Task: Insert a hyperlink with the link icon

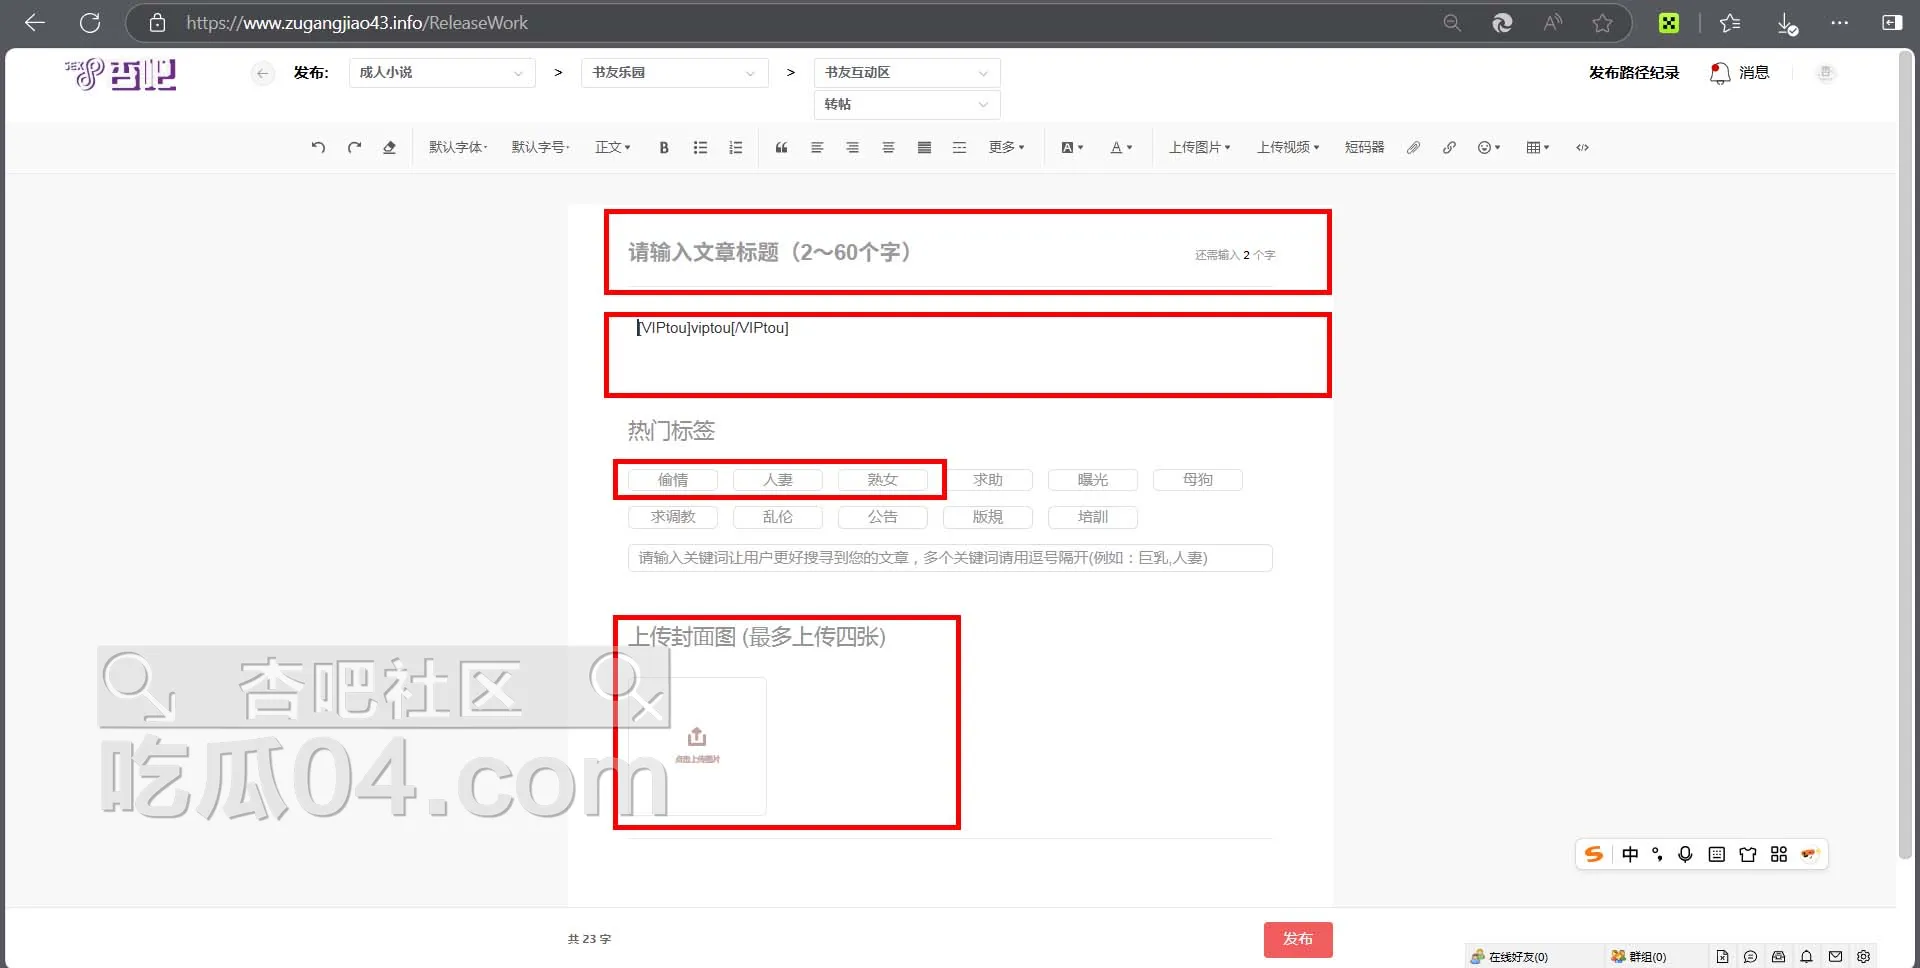Action: [1449, 147]
